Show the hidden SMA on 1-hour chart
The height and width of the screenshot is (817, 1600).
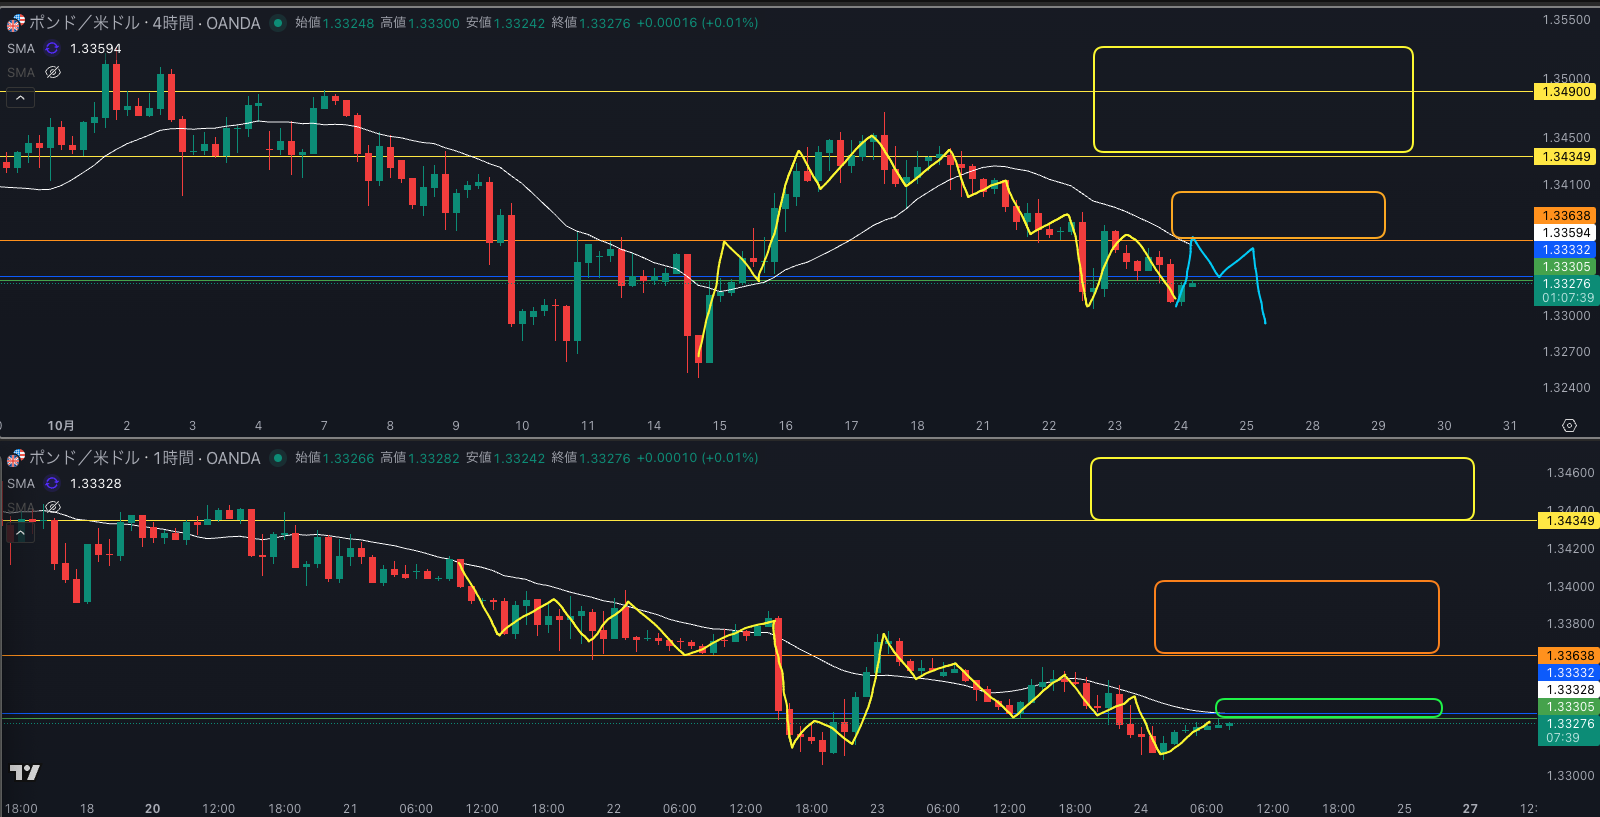54,507
